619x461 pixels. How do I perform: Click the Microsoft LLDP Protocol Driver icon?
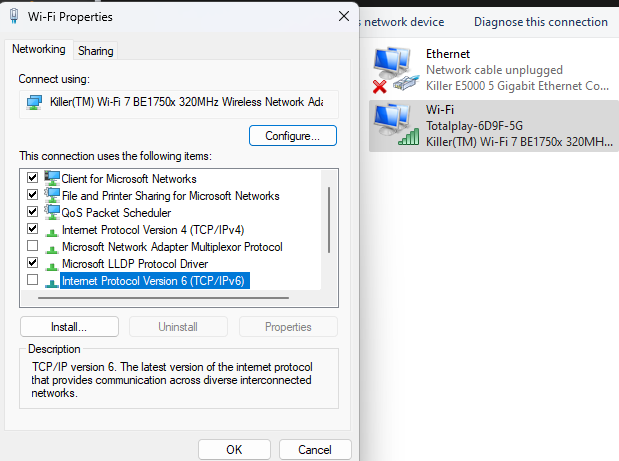point(52,266)
